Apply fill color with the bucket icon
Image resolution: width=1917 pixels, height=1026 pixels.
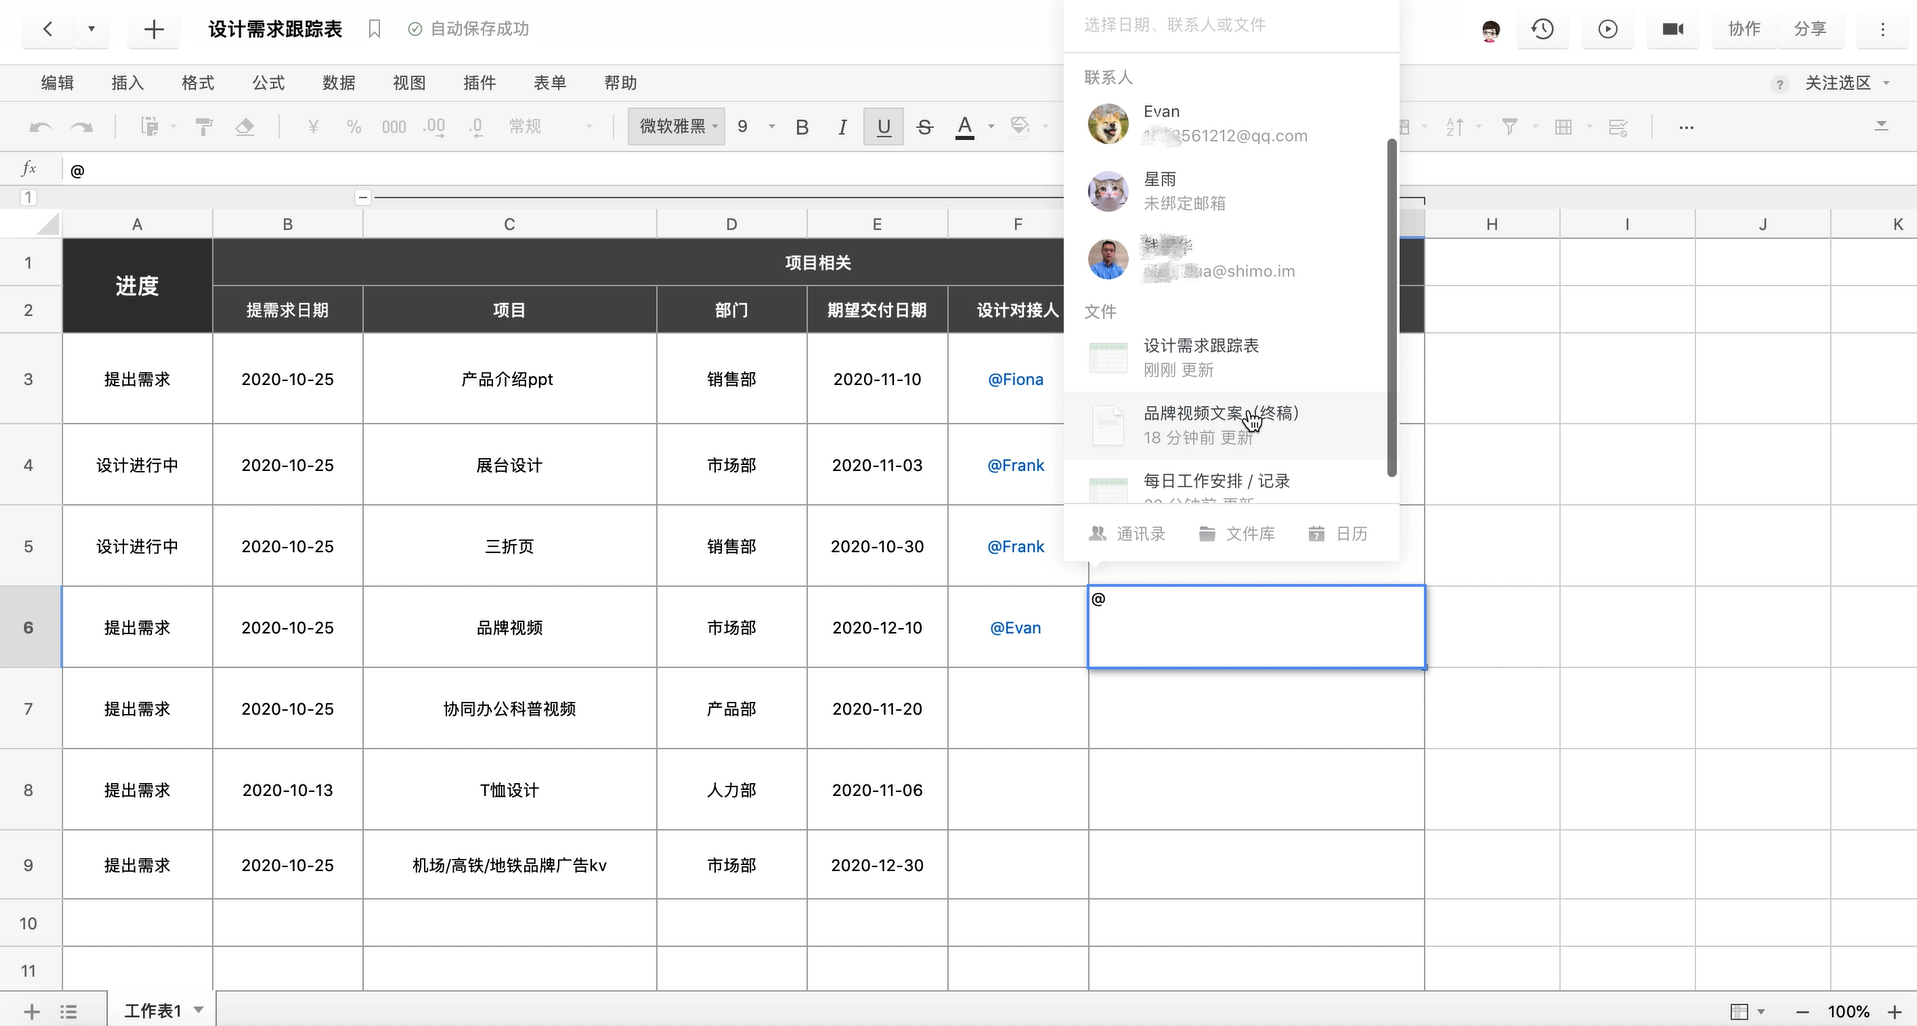[1020, 126]
